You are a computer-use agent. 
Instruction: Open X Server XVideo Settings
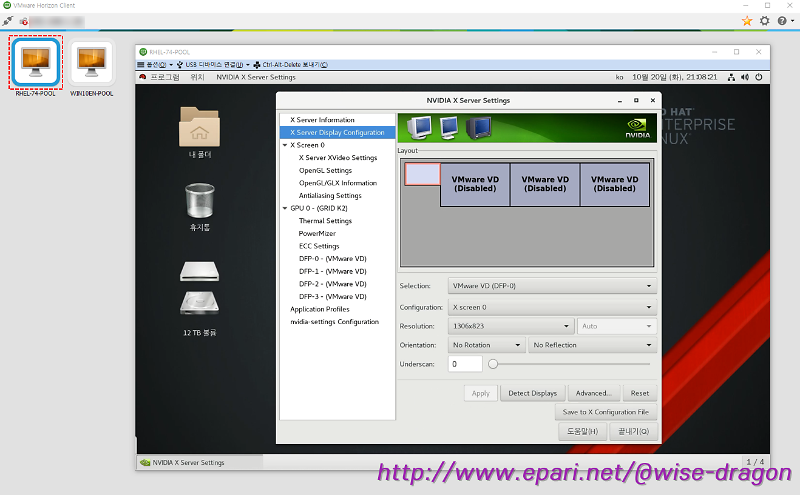338,158
